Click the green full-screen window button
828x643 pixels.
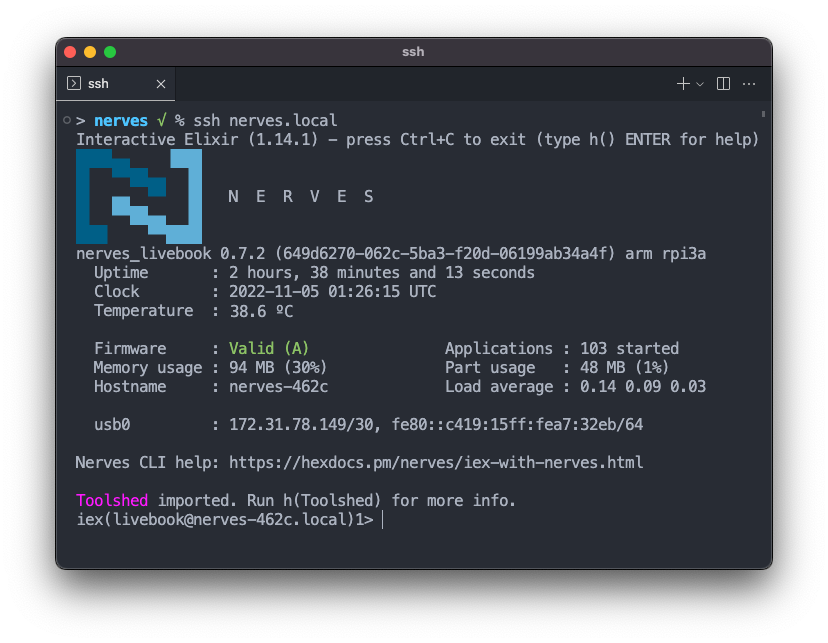point(110,52)
